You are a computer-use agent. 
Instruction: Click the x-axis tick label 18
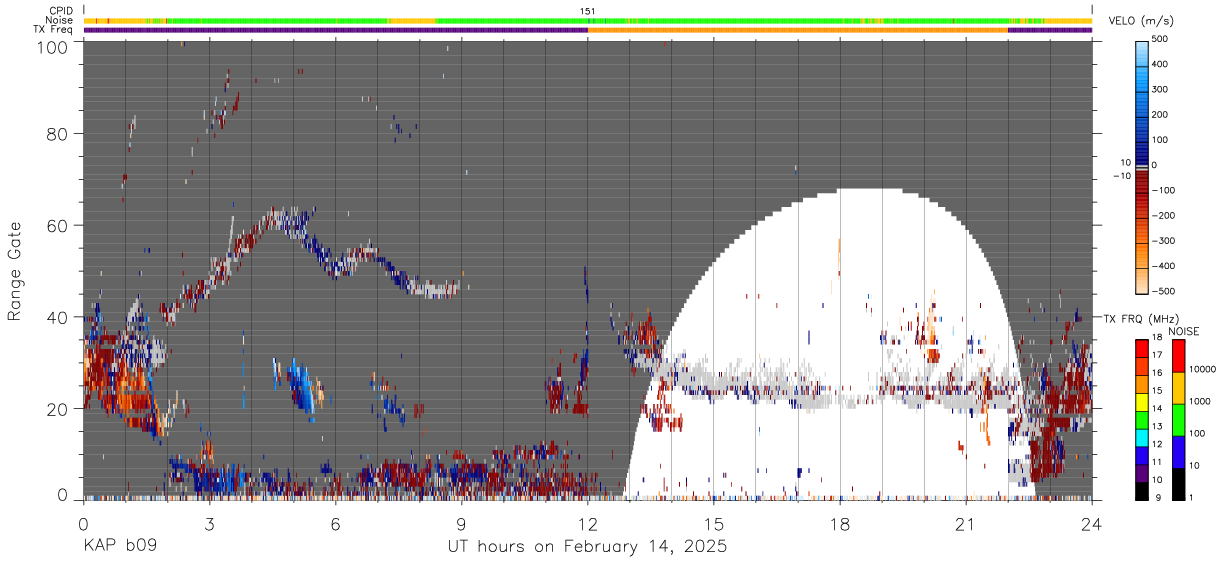840,523
